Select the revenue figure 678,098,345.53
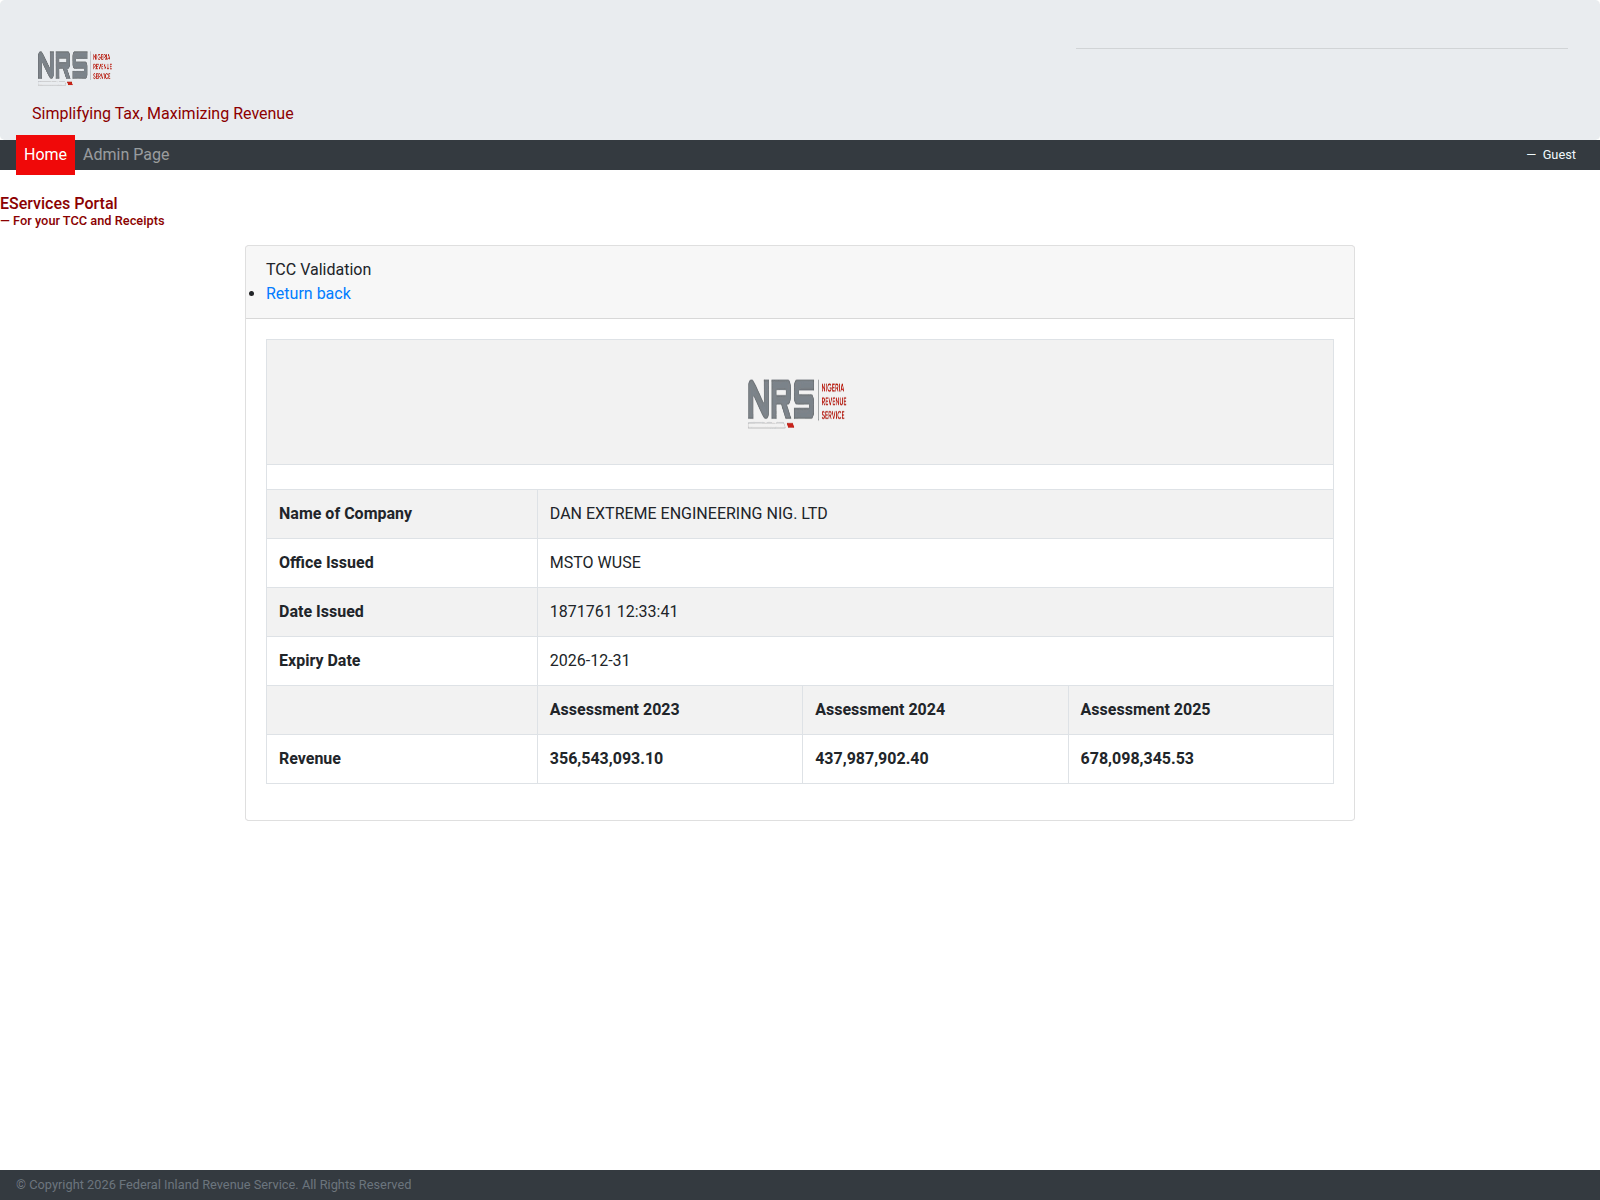 pyautogui.click(x=1137, y=759)
